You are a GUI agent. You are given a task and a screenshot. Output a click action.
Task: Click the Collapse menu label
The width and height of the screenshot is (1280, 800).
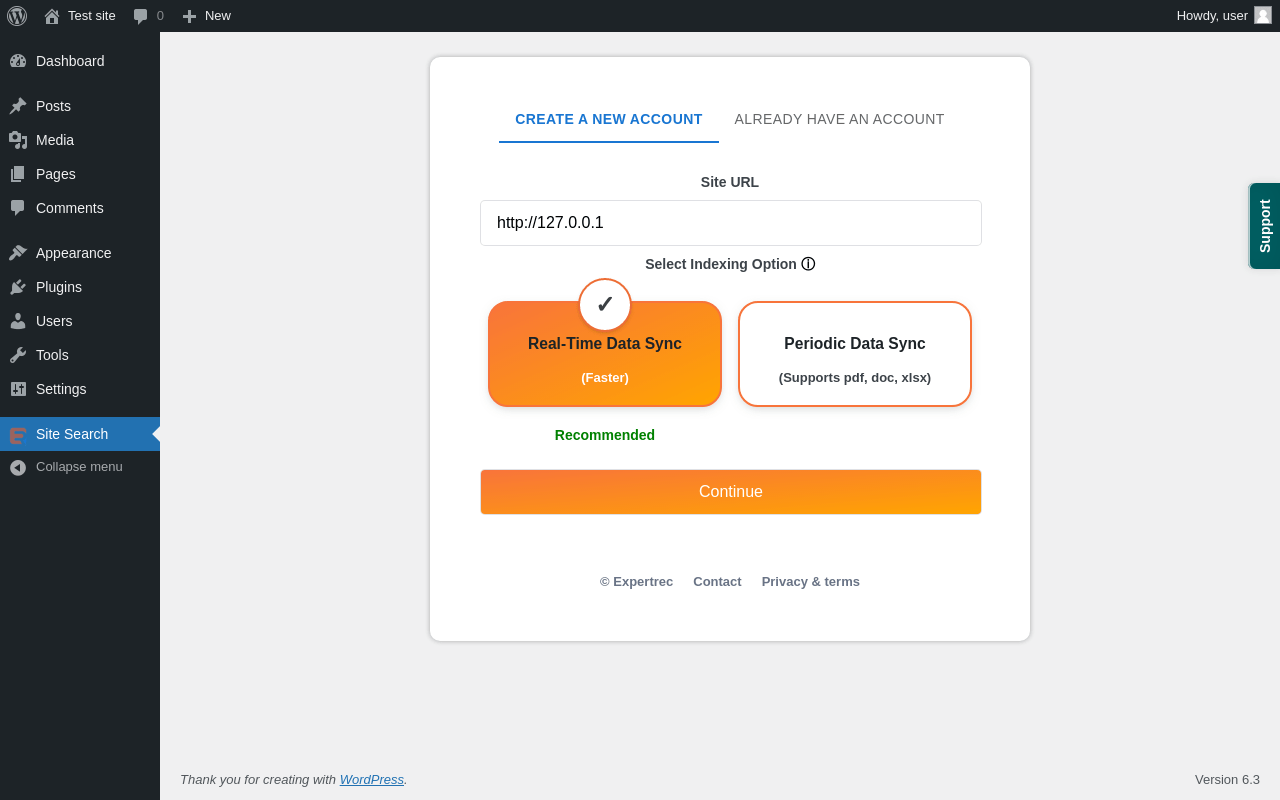pos(79,467)
